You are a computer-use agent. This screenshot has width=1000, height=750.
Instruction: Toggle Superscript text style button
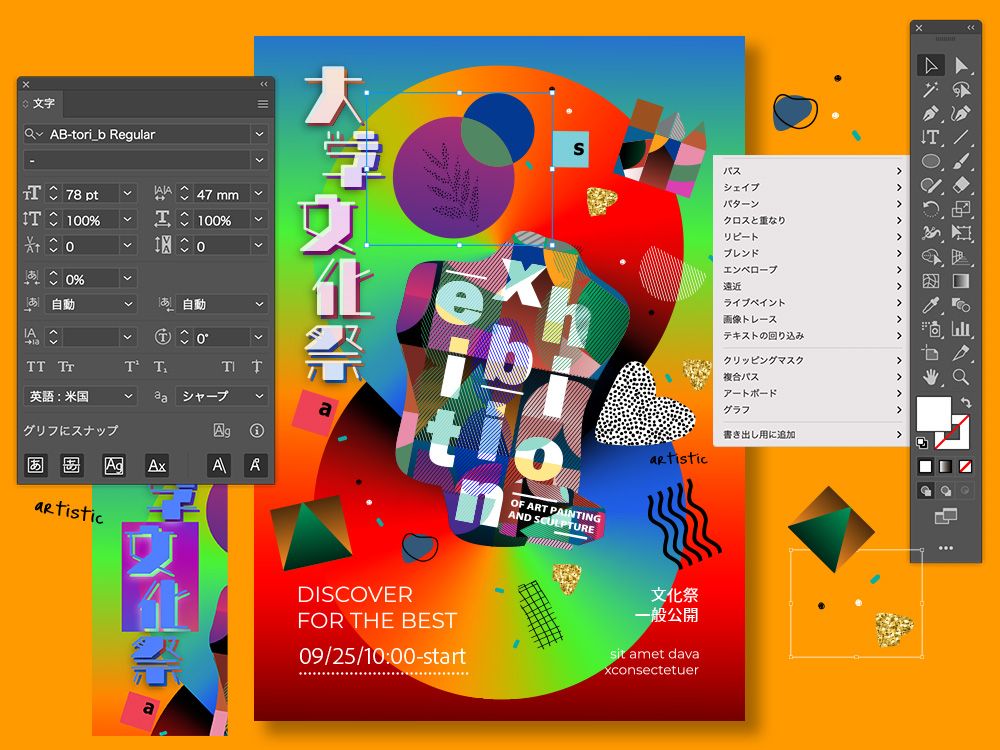tap(131, 367)
